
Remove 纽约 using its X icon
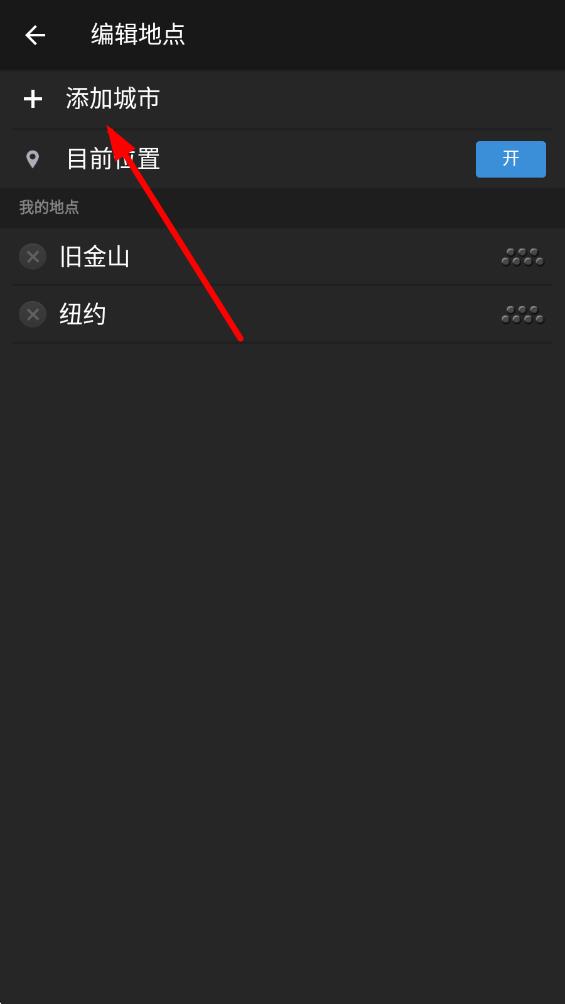(x=33, y=314)
